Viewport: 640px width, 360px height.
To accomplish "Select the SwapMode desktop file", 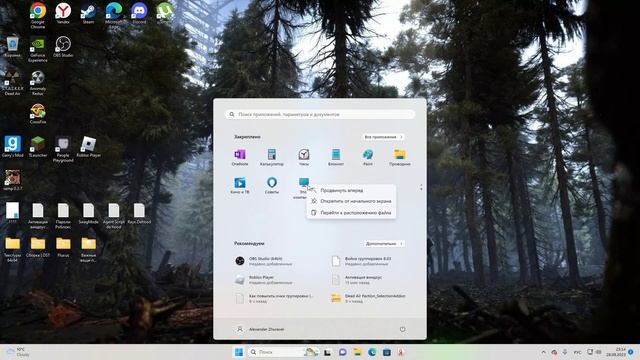I will (x=88, y=213).
